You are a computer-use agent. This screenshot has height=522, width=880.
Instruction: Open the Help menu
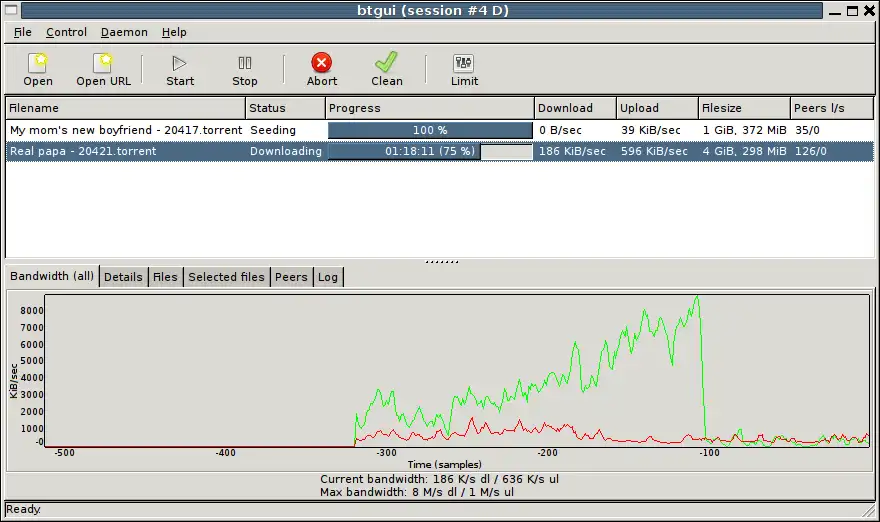coord(174,32)
